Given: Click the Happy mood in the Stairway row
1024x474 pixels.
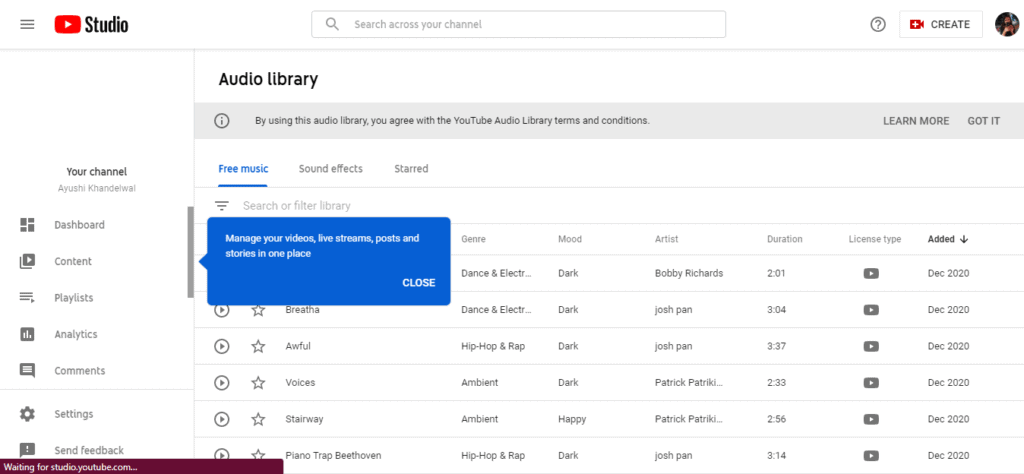Looking at the screenshot, I should coord(572,419).
